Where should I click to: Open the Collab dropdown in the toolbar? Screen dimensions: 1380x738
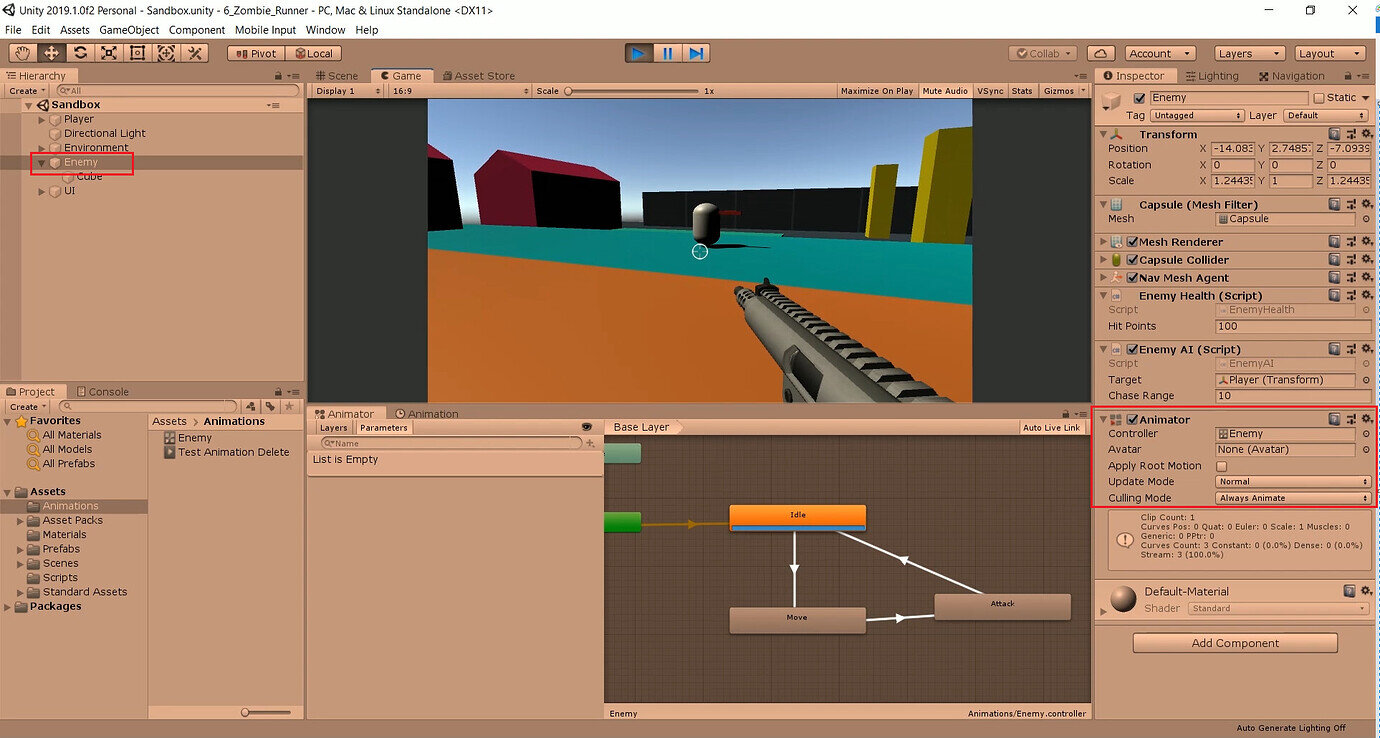pyautogui.click(x=1043, y=52)
